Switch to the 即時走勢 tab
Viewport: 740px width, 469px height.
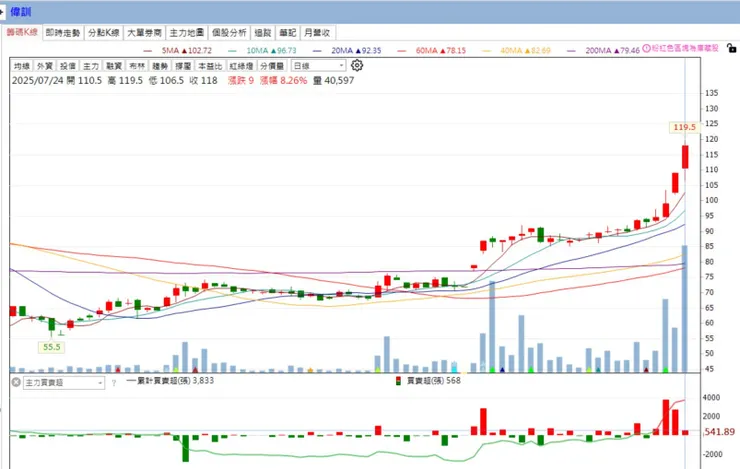coord(63,33)
